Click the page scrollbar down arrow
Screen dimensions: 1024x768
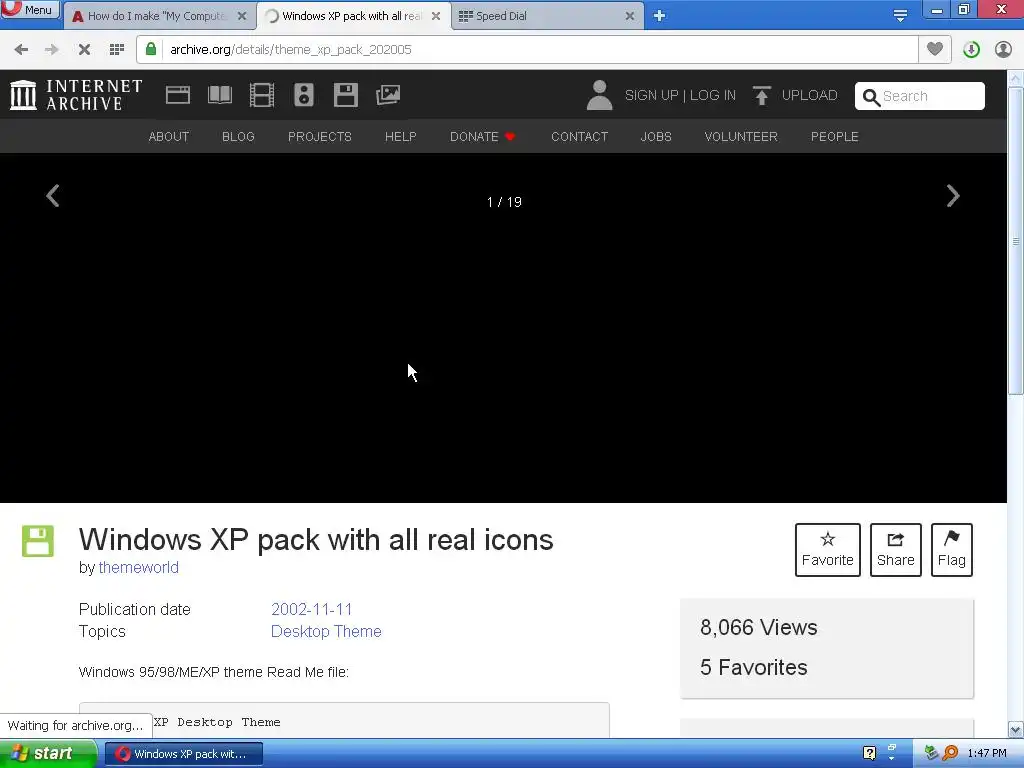[1016, 729]
